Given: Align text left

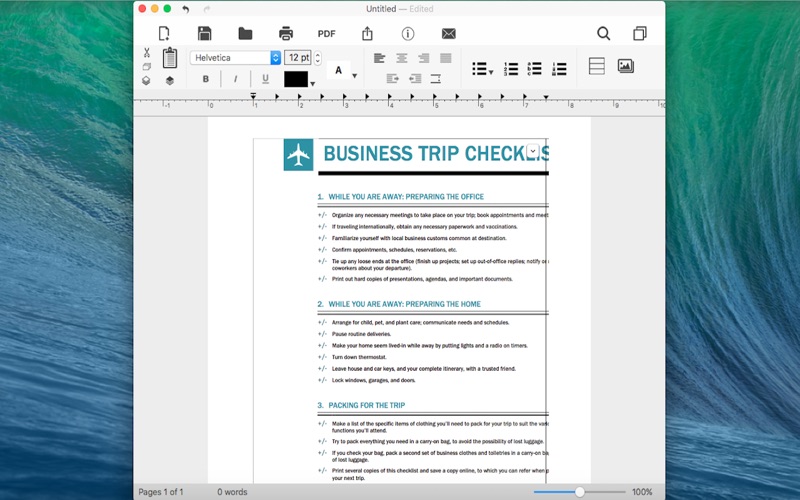Looking at the screenshot, I should click(x=379, y=58).
